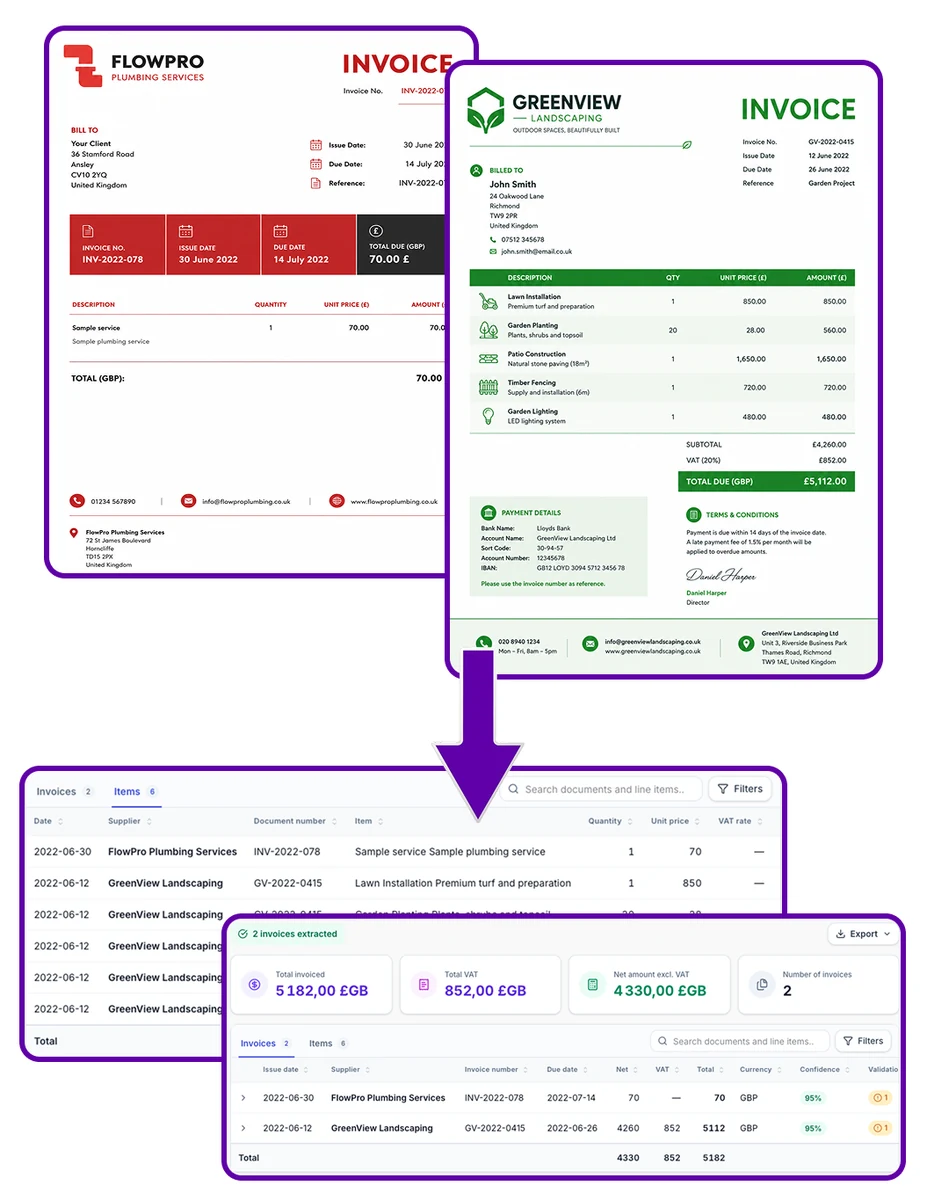927x1200 pixels.
Task: Click the lawn mower icon for Lawn Installation
Action: click(489, 301)
